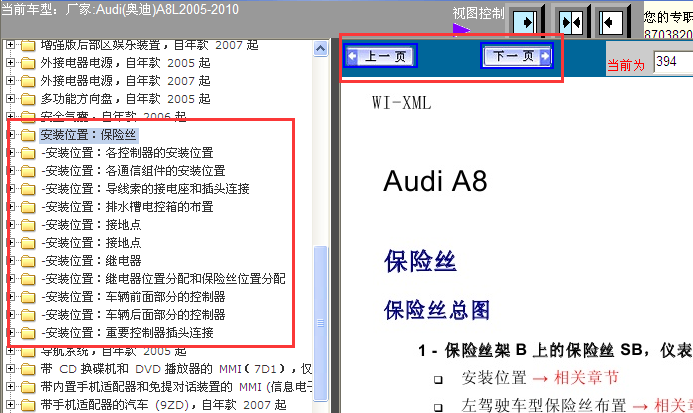Click folder icon of 继电器位置分配和保险丝位置分配

(28, 279)
